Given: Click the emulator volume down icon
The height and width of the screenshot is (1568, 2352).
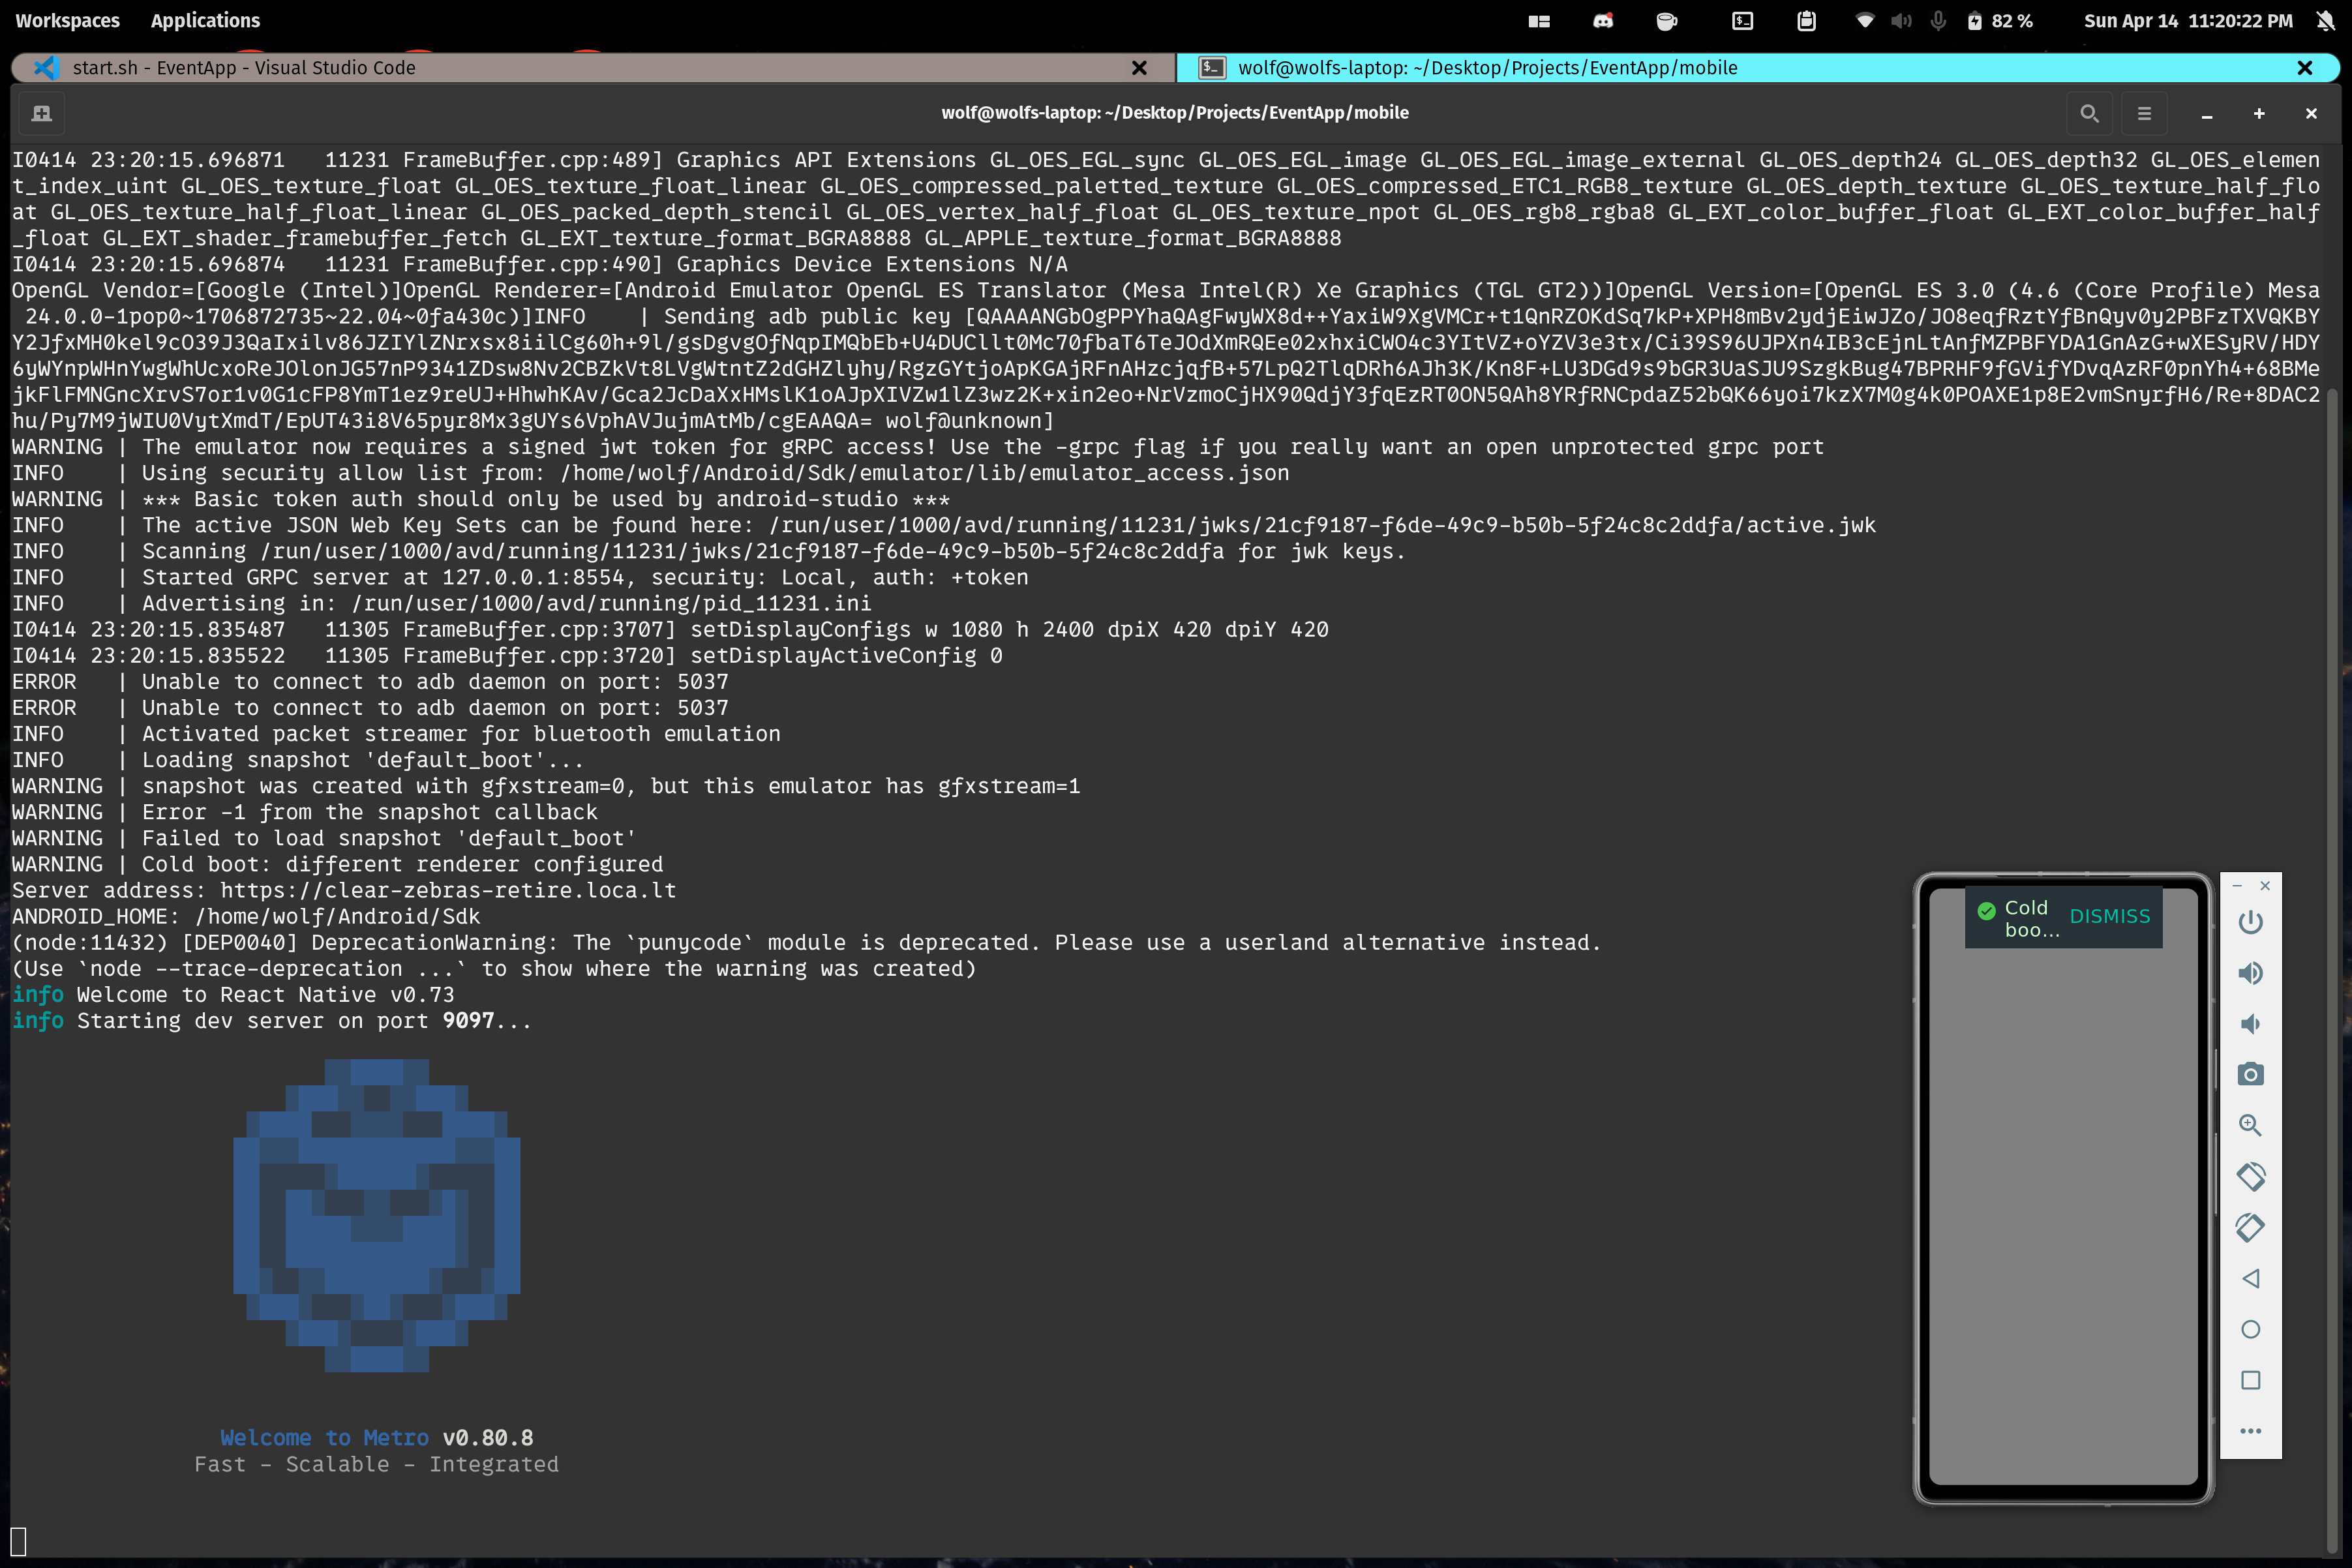Looking at the screenshot, I should 2250,1024.
